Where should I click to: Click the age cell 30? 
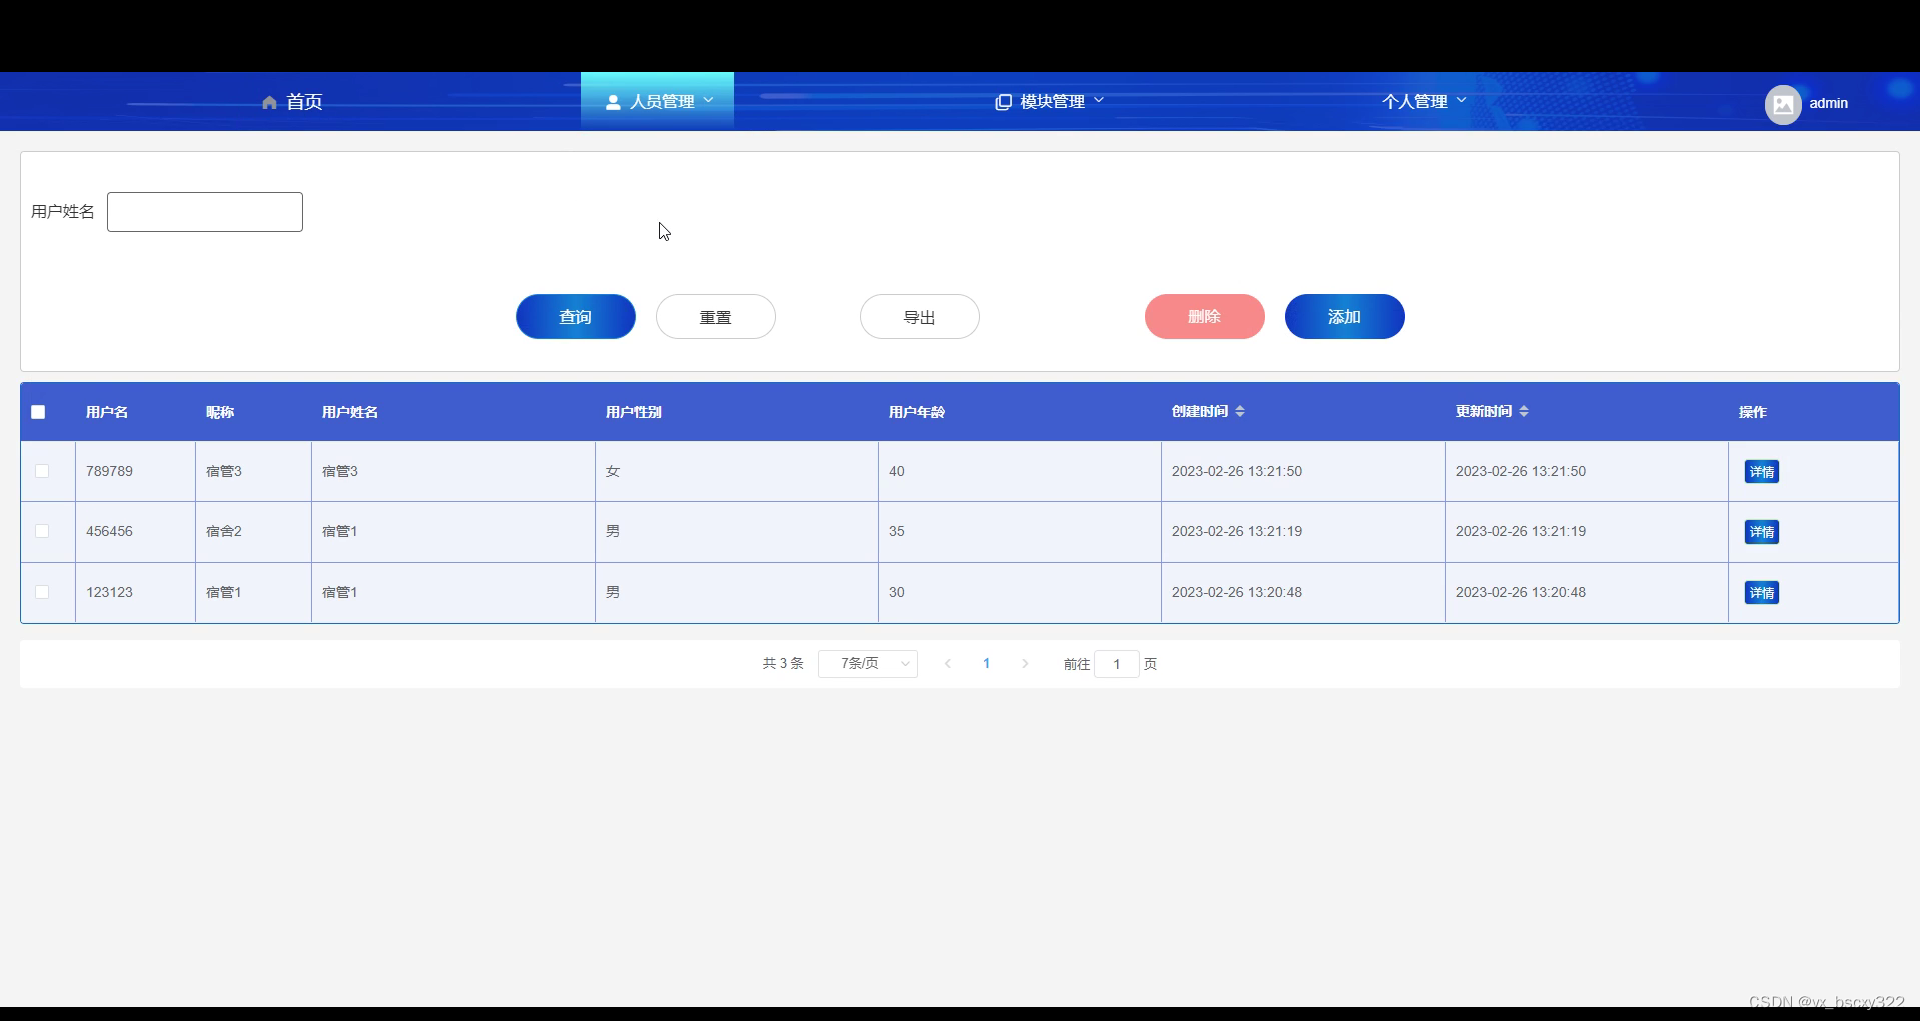pyautogui.click(x=897, y=592)
